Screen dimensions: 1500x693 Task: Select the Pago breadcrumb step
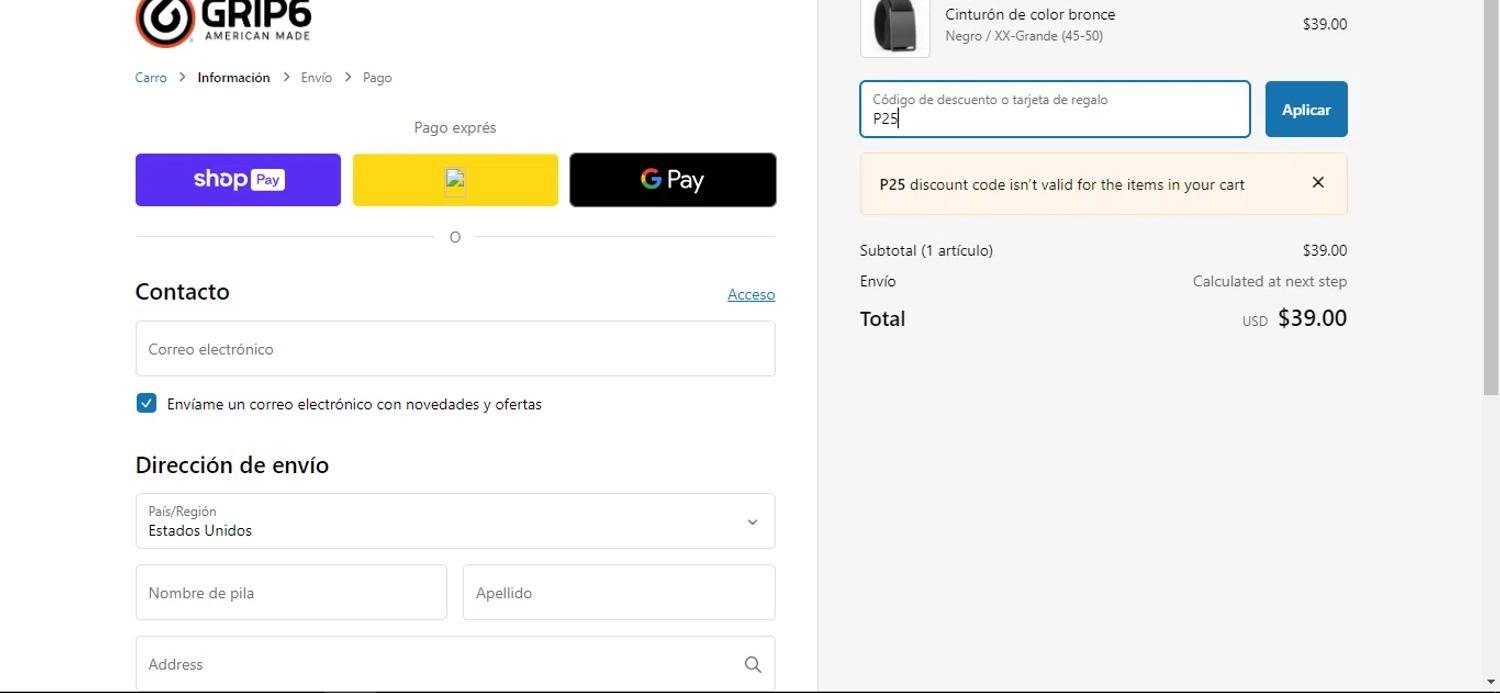[x=377, y=78]
